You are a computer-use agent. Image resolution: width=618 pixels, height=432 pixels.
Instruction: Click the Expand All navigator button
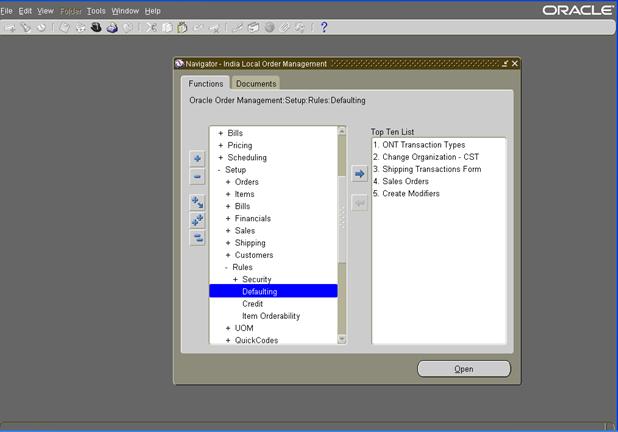pos(197,220)
